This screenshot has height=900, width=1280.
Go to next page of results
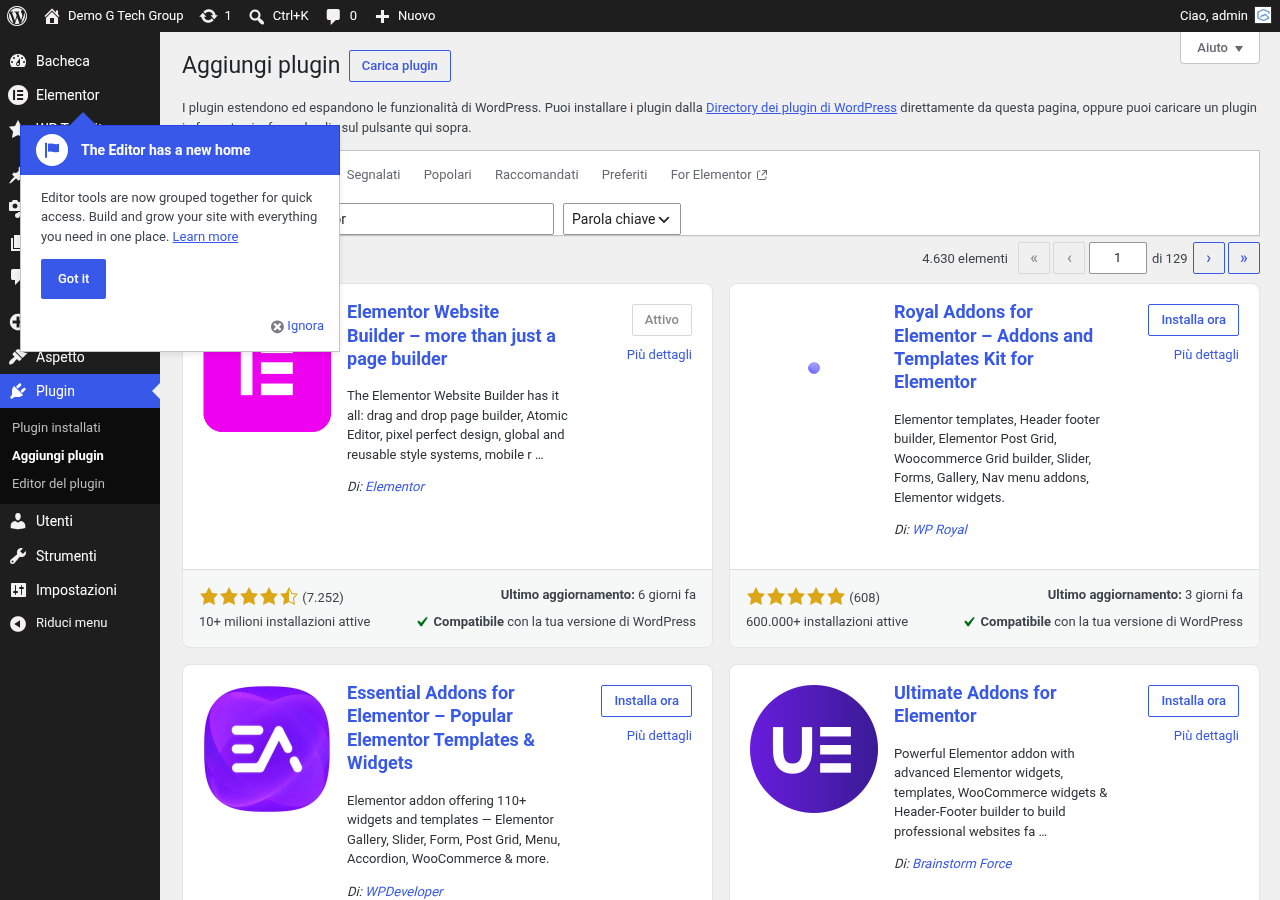point(1209,258)
